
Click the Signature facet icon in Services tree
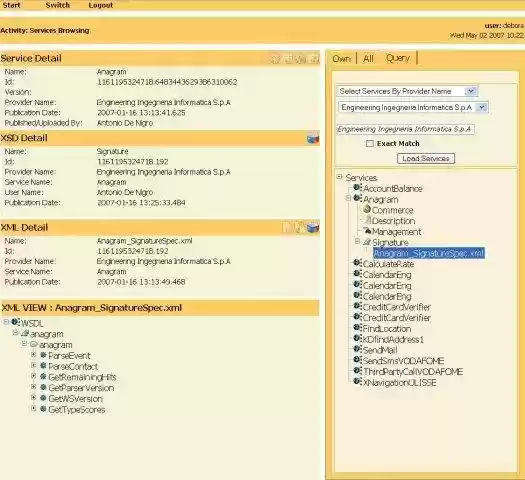tap(367, 242)
